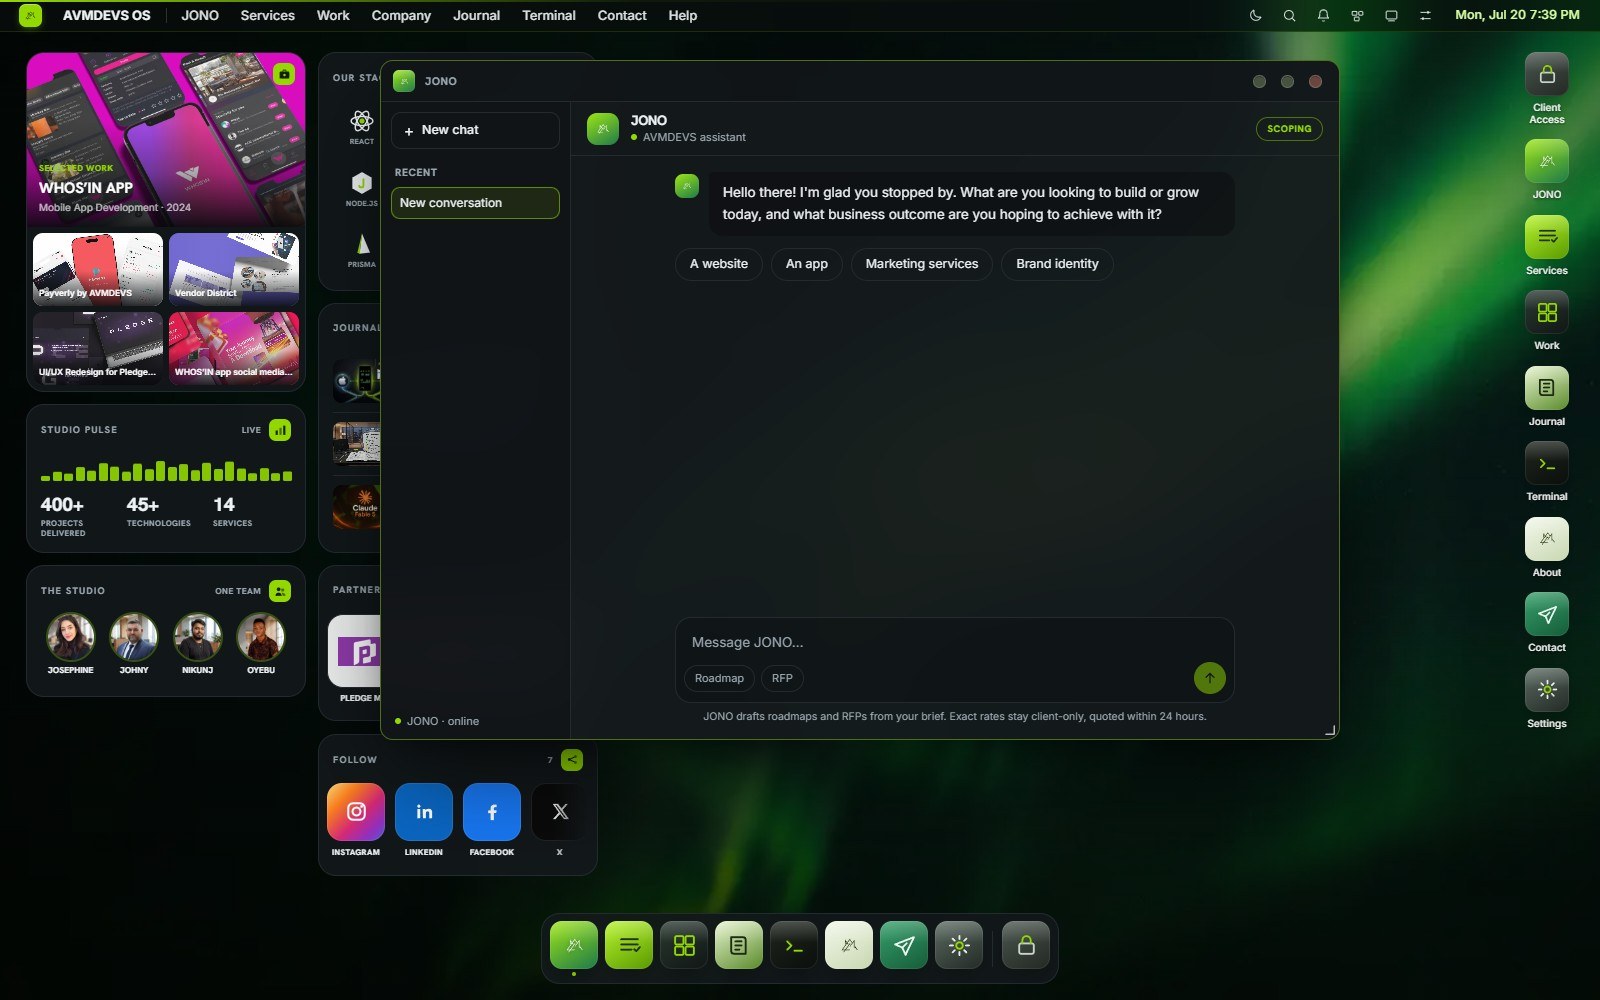1600x1000 pixels.
Task: Open the 'Payverly by AVMDEVS' thumbnail
Action: click(98, 269)
